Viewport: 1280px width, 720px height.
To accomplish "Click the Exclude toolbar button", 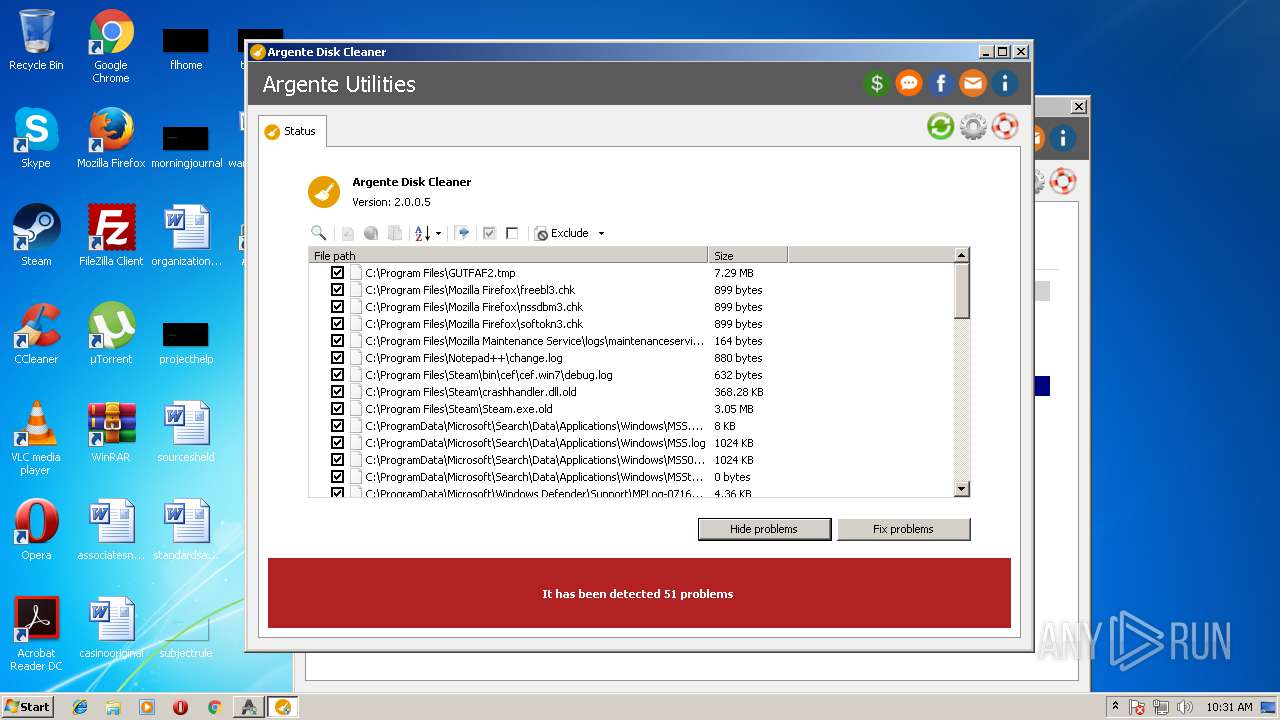I will tap(562, 233).
